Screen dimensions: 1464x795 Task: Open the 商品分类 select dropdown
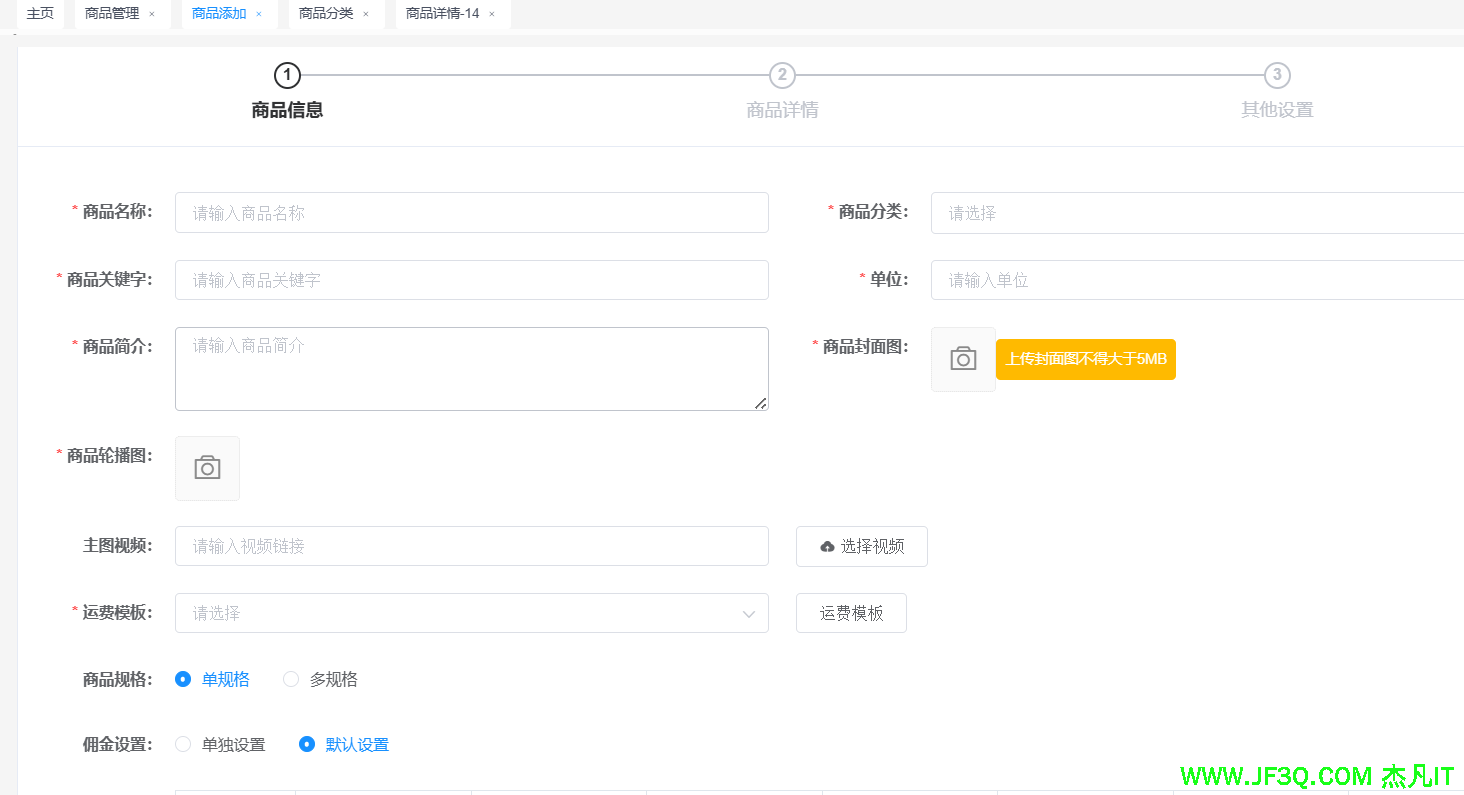[x=1196, y=213]
